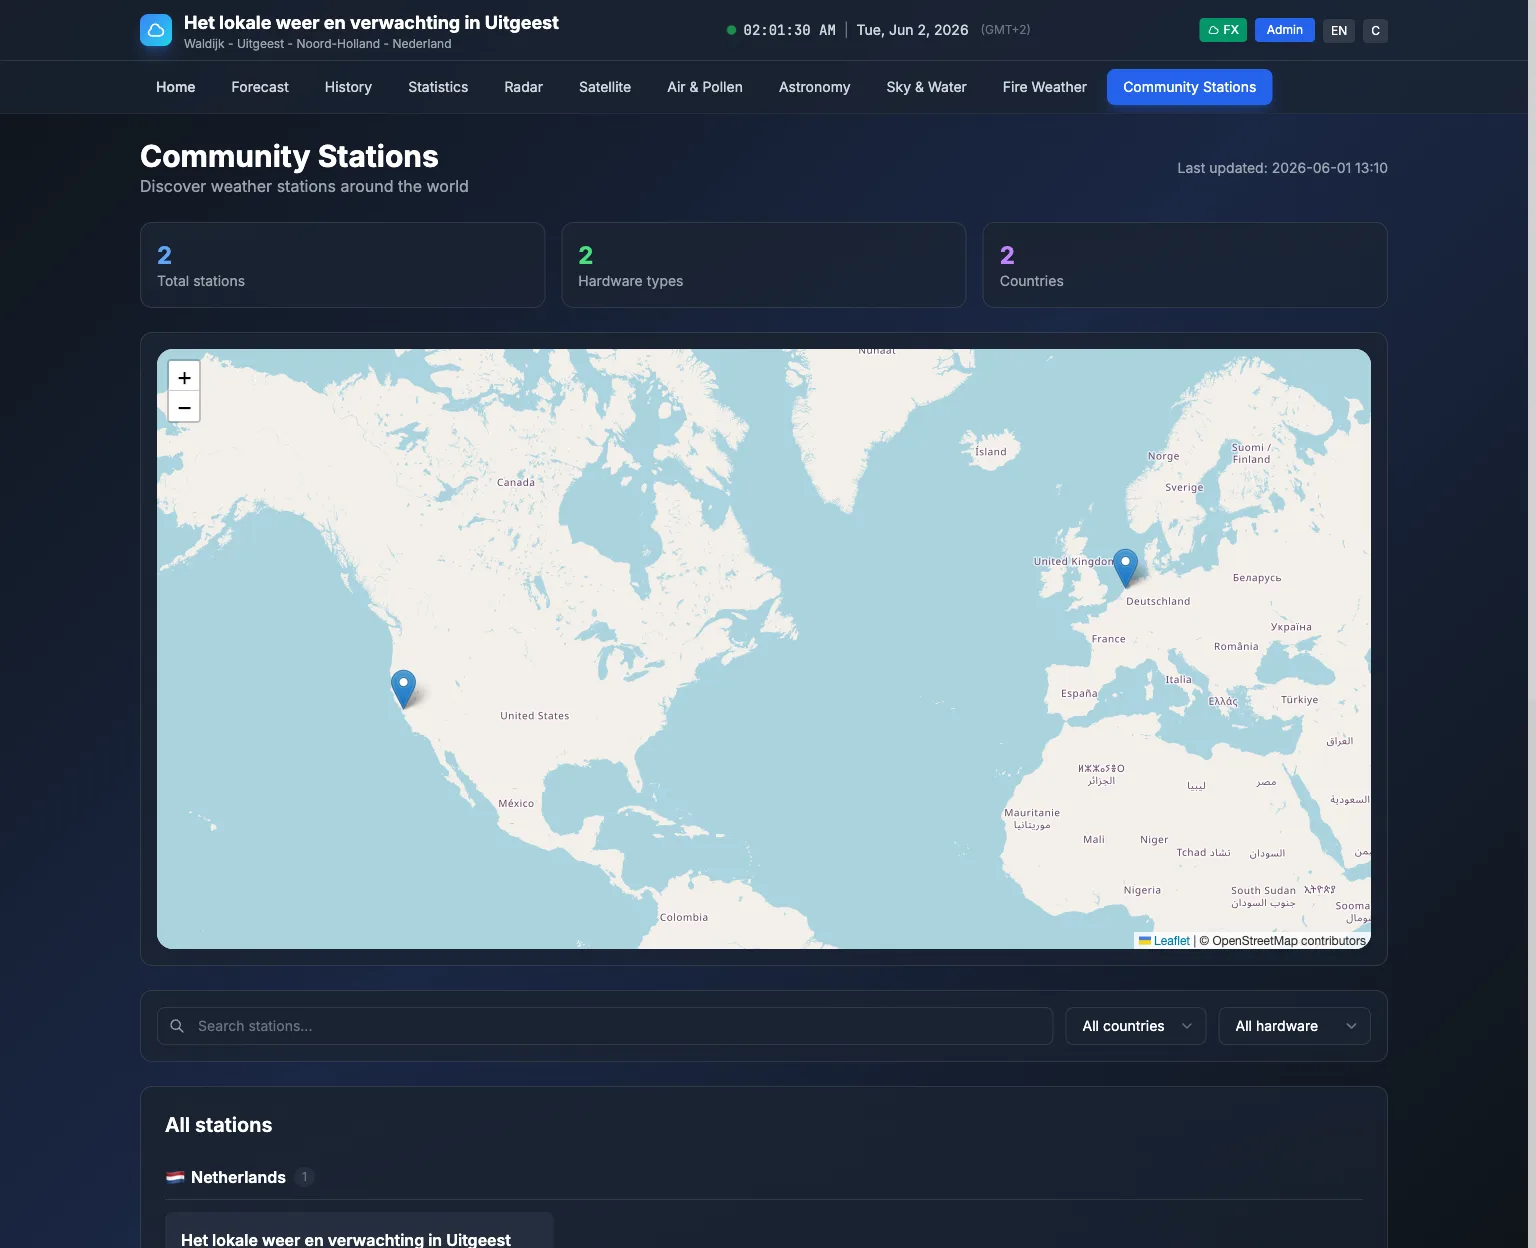
Task: Click the Netherlands flag icon
Action: point(175,1177)
